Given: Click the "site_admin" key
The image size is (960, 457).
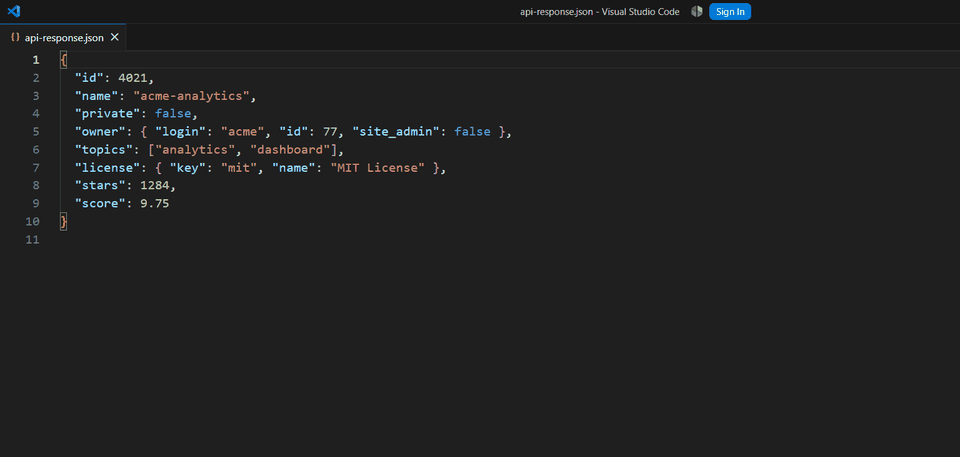Looking at the screenshot, I should (395, 132).
